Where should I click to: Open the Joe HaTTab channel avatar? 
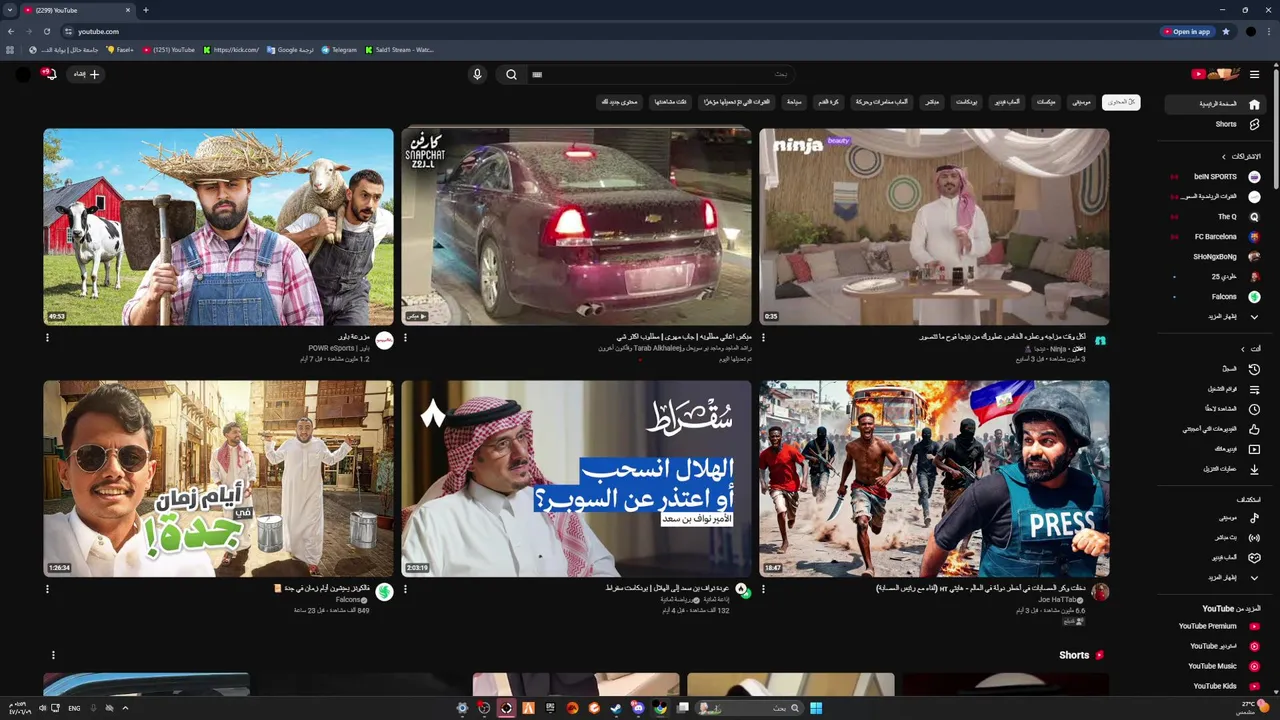[1100, 592]
